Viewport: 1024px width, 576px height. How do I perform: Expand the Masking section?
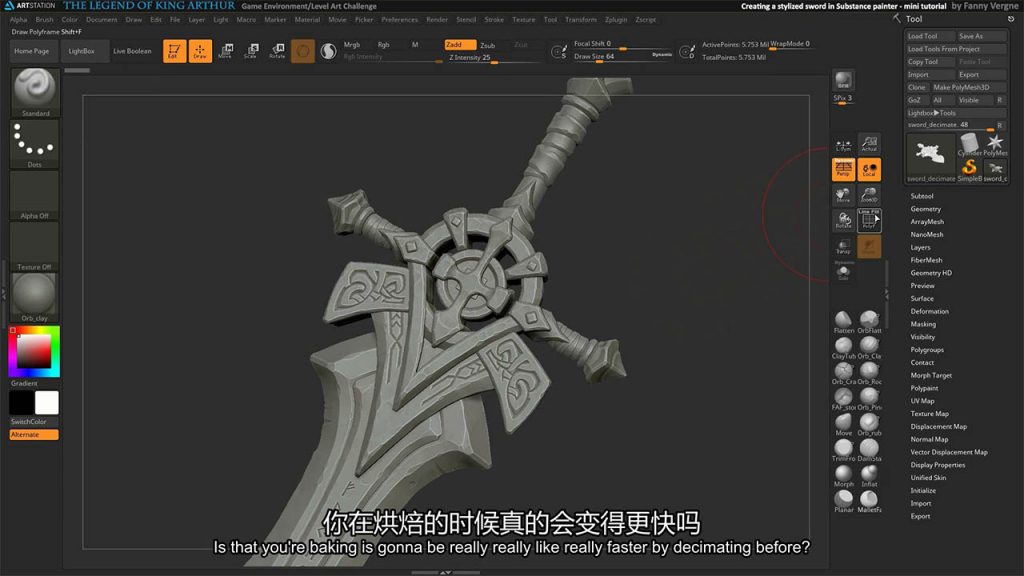923,324
